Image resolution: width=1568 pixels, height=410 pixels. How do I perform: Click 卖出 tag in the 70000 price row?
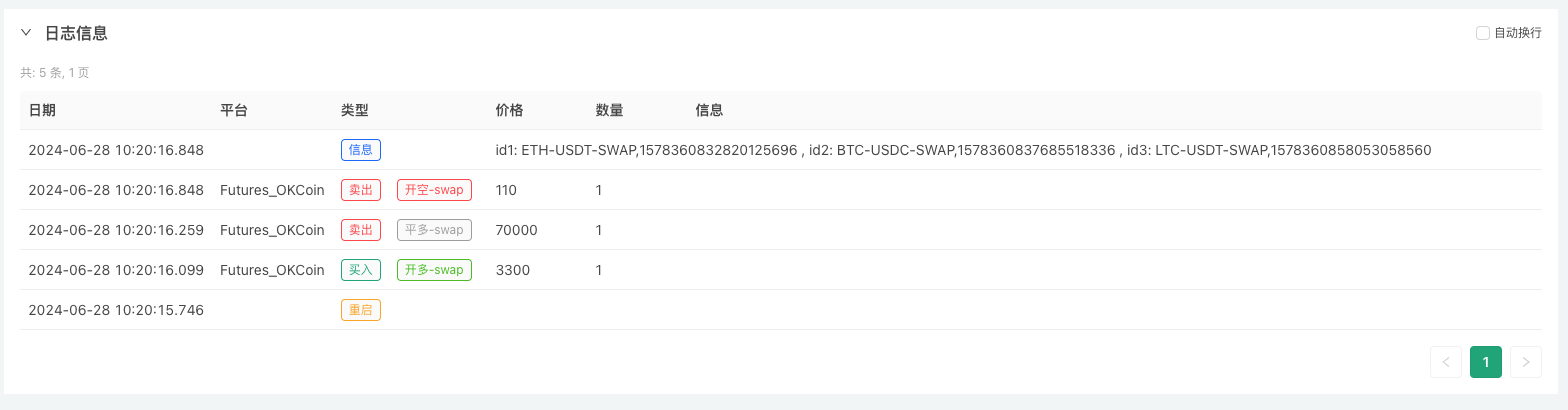[360, 230]
